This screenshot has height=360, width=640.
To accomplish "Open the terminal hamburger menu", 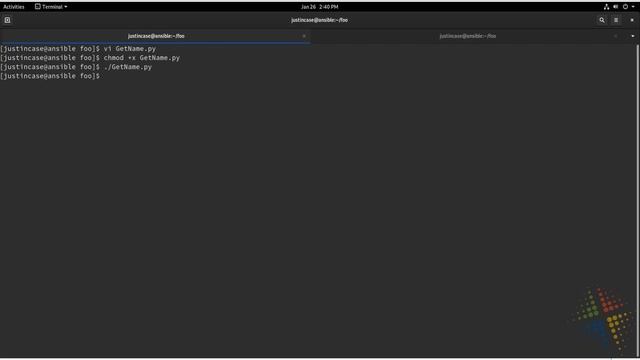I will click(616, 20).
